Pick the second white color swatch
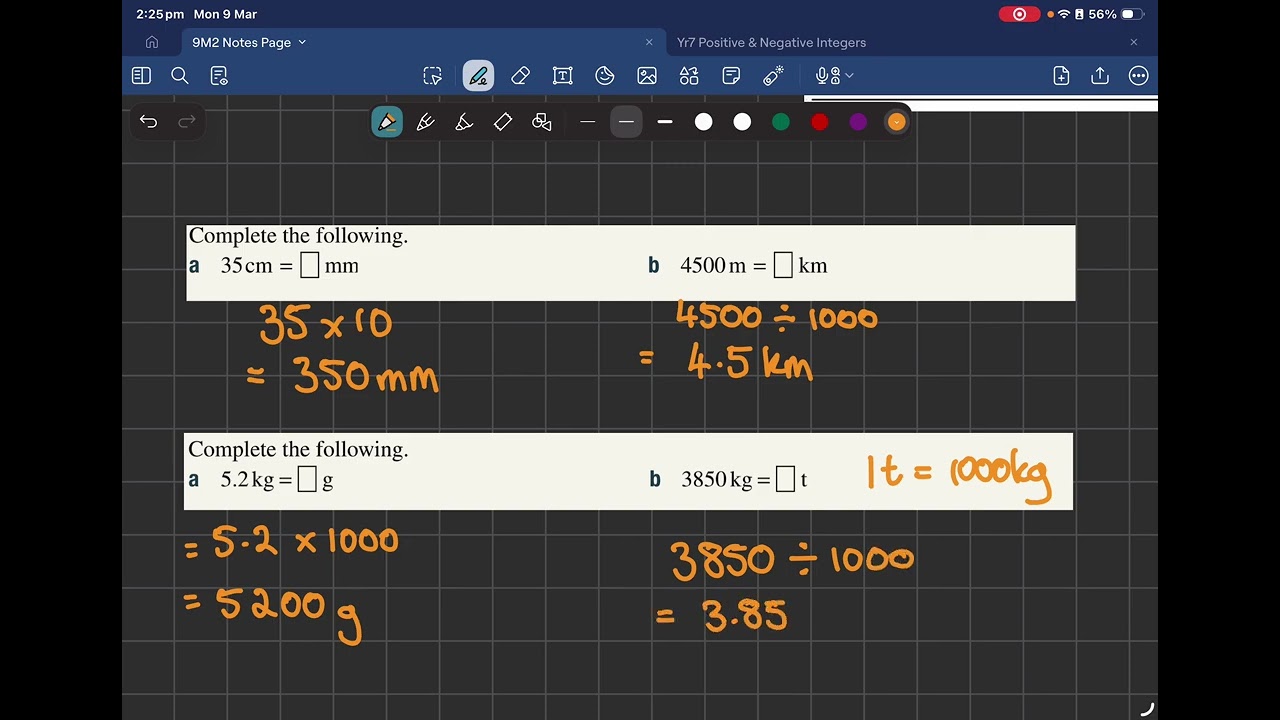 pos(742,122)
